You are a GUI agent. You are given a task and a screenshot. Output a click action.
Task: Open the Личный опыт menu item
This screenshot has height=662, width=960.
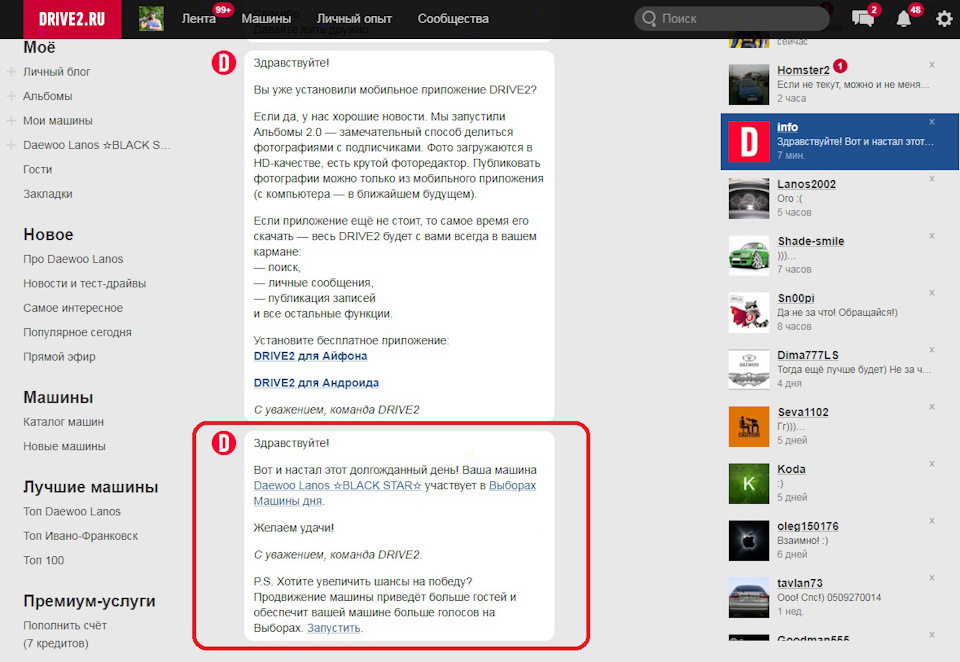tap(354, 19)
